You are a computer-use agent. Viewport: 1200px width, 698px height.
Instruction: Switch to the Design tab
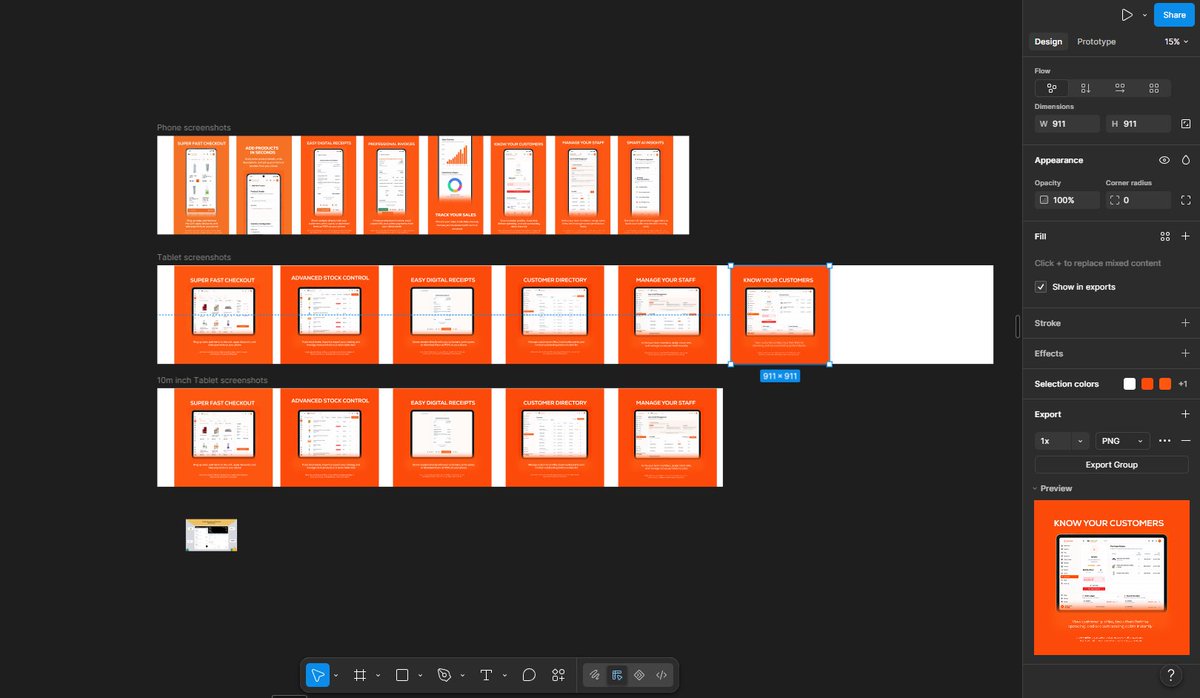(1048, 42)
